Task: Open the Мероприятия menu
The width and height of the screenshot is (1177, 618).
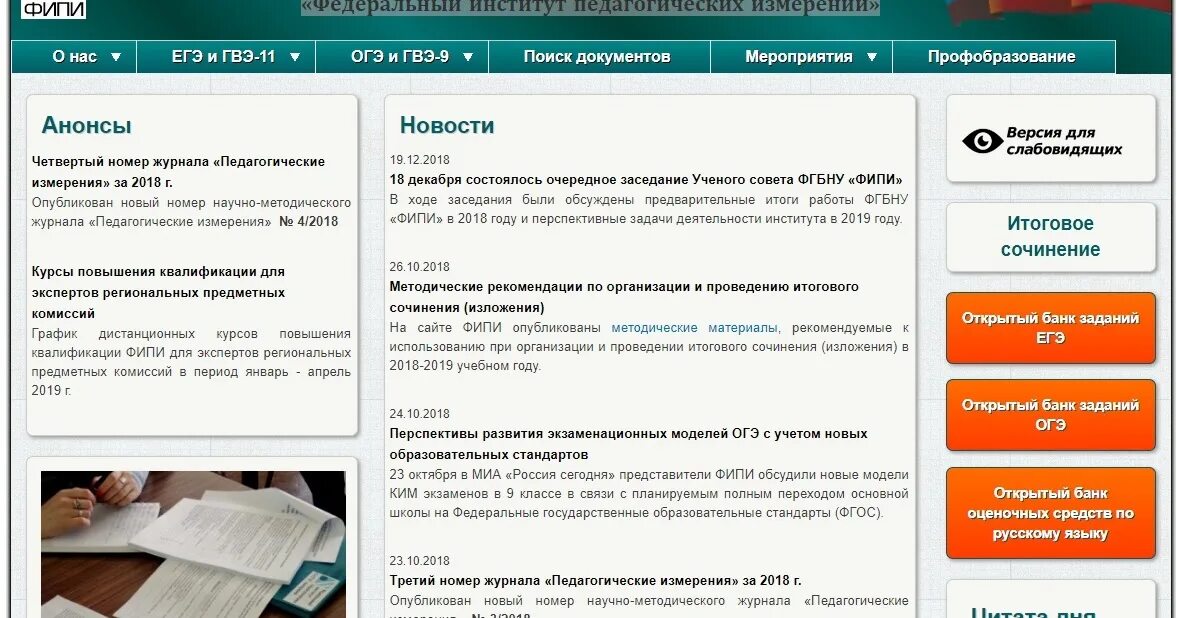Action: [x=801, y=57]
